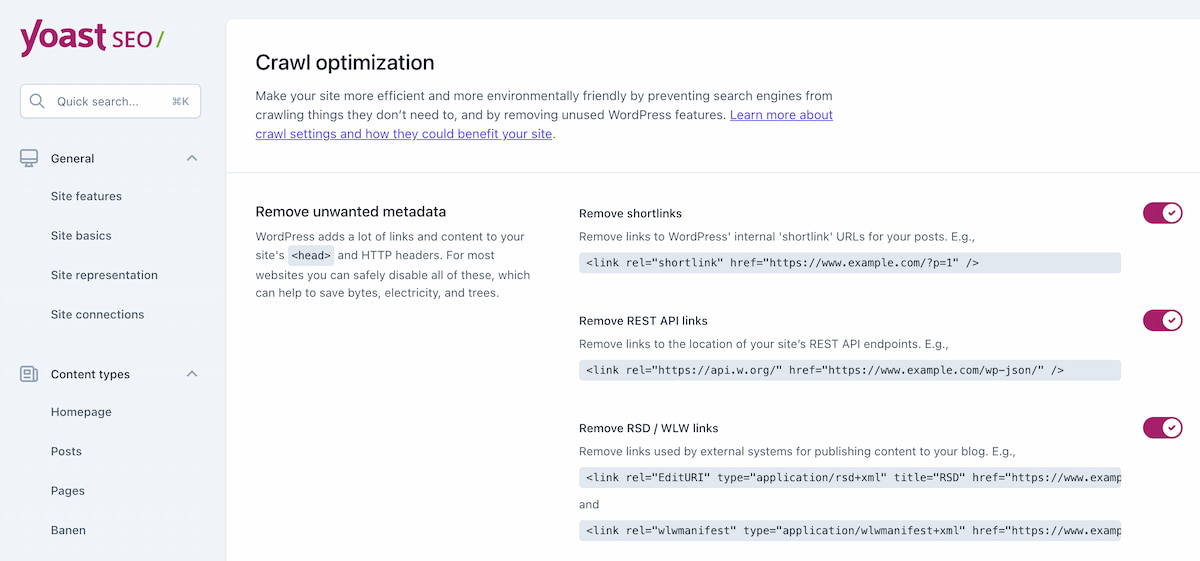Go to Pages content type

68,491
